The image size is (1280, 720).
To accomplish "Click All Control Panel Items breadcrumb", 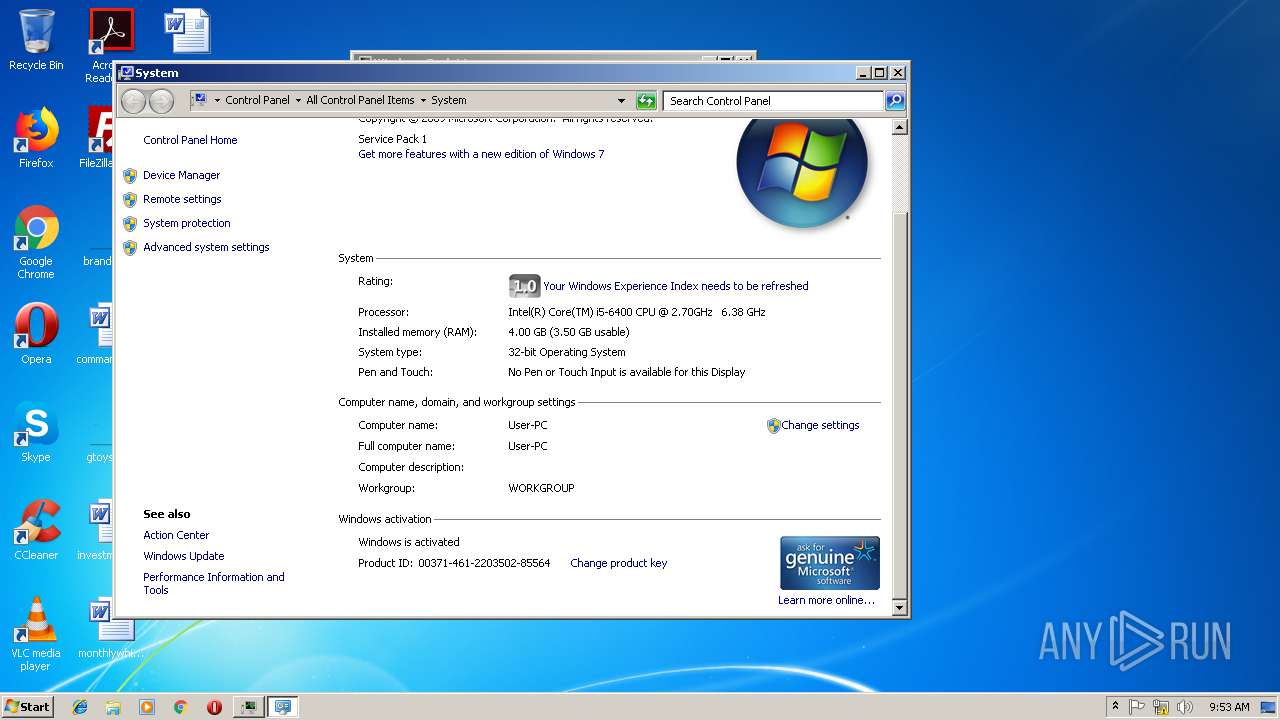I will (360, 100).
